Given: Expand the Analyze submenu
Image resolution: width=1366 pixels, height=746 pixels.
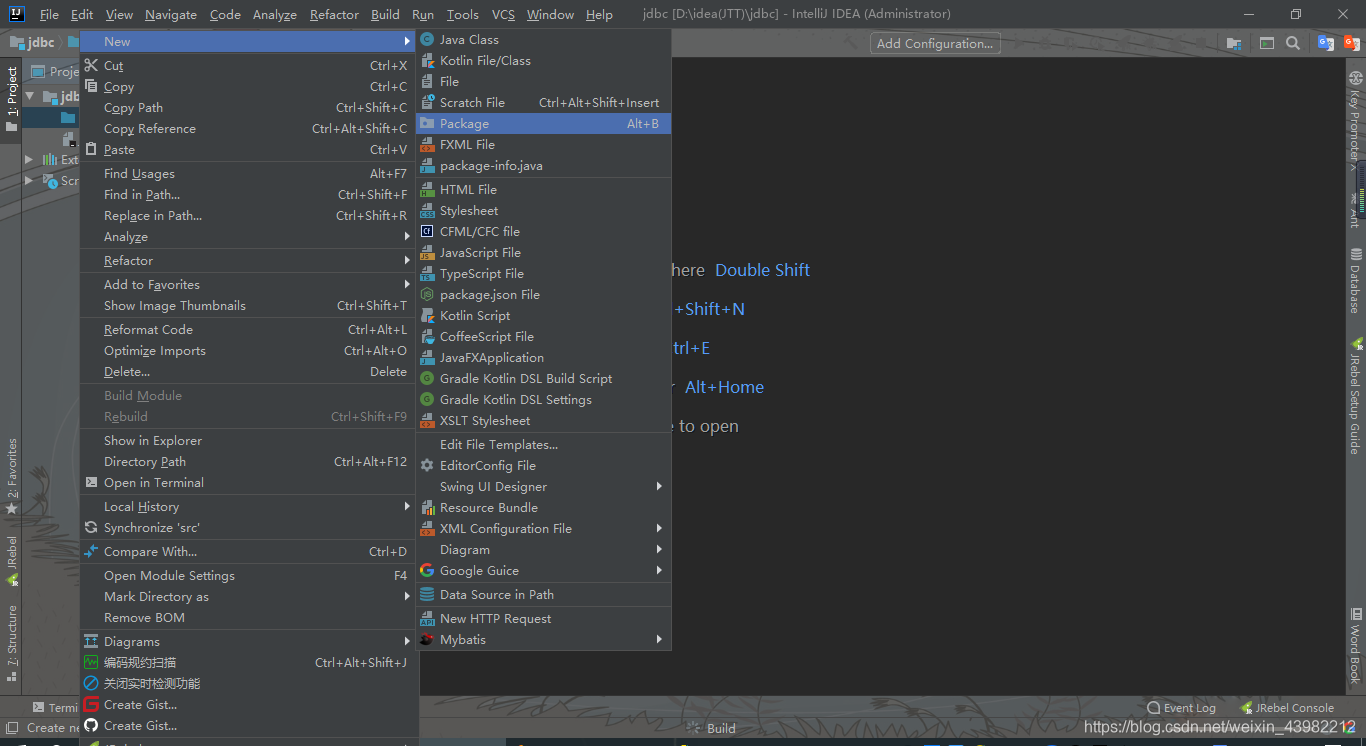Looking at the screenshot, I should pyautogui.click(x=249, y=236).
